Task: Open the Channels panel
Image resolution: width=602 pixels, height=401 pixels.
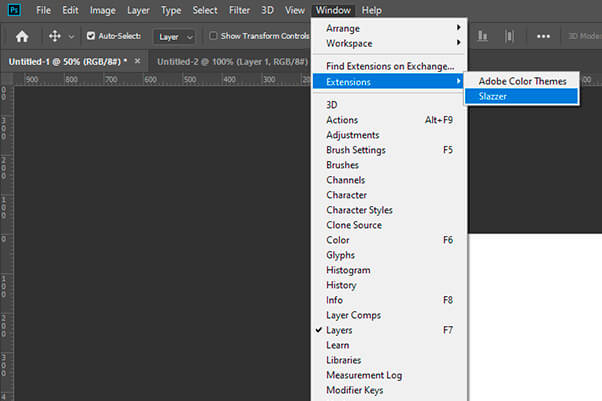Action: tap(389, 180)
